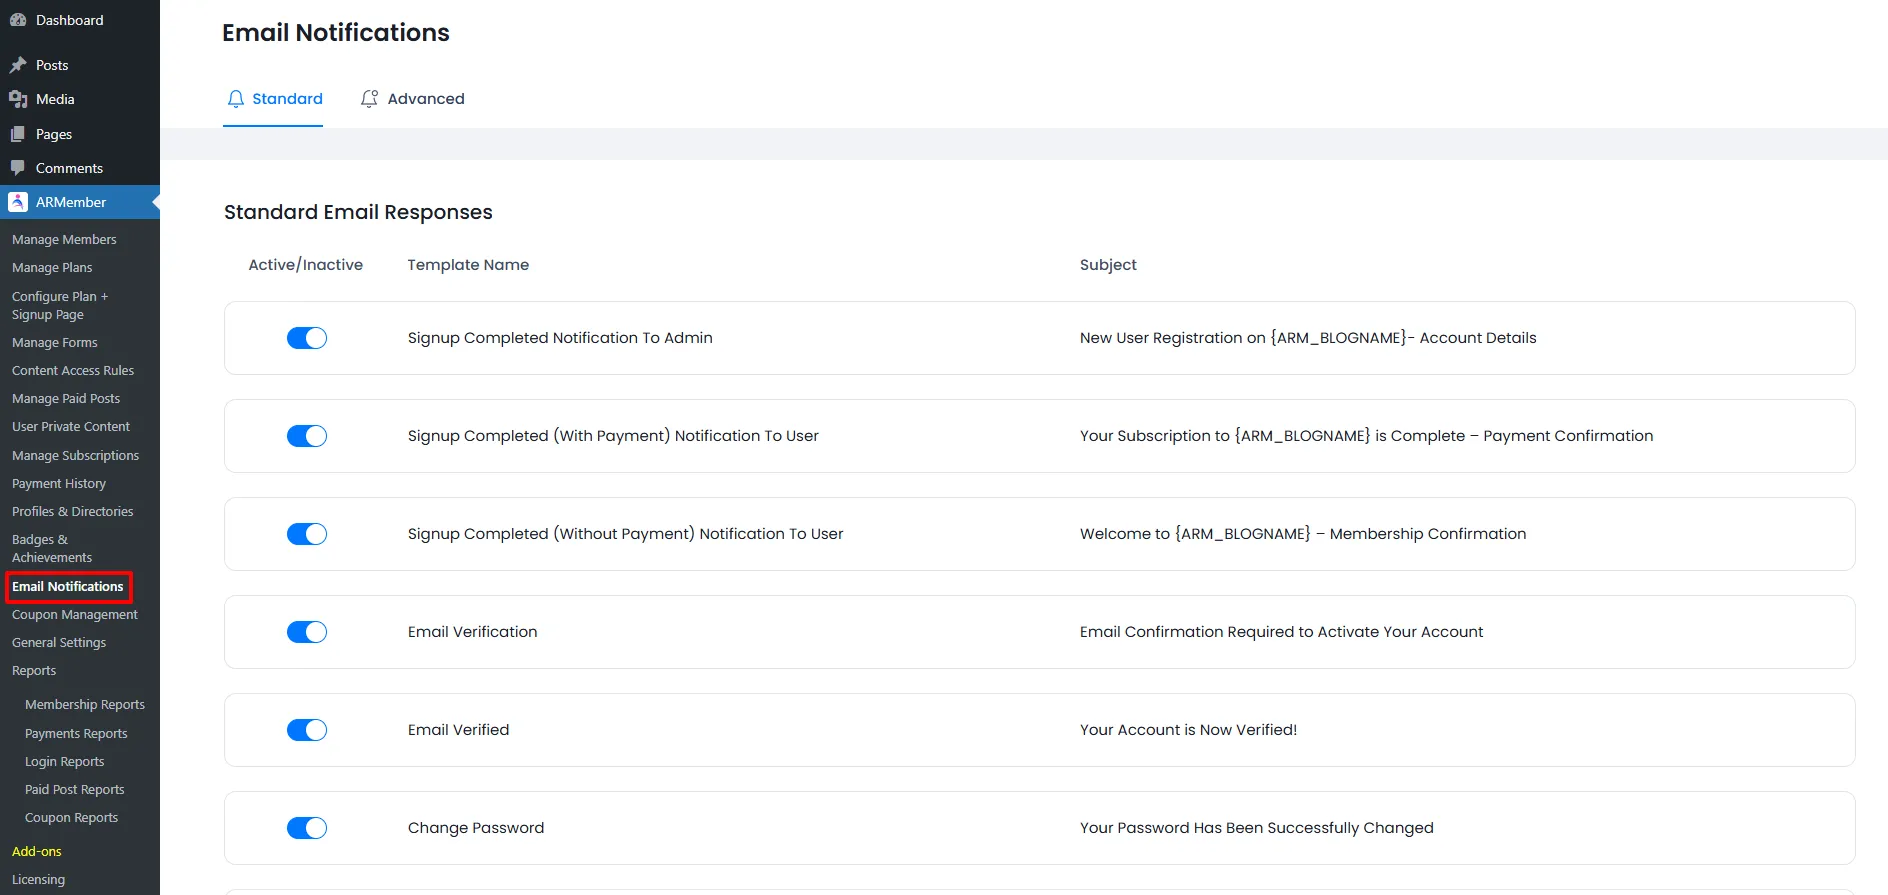
Task: Click the Dashboard gauge icon
Action: [x=18, y=20]
